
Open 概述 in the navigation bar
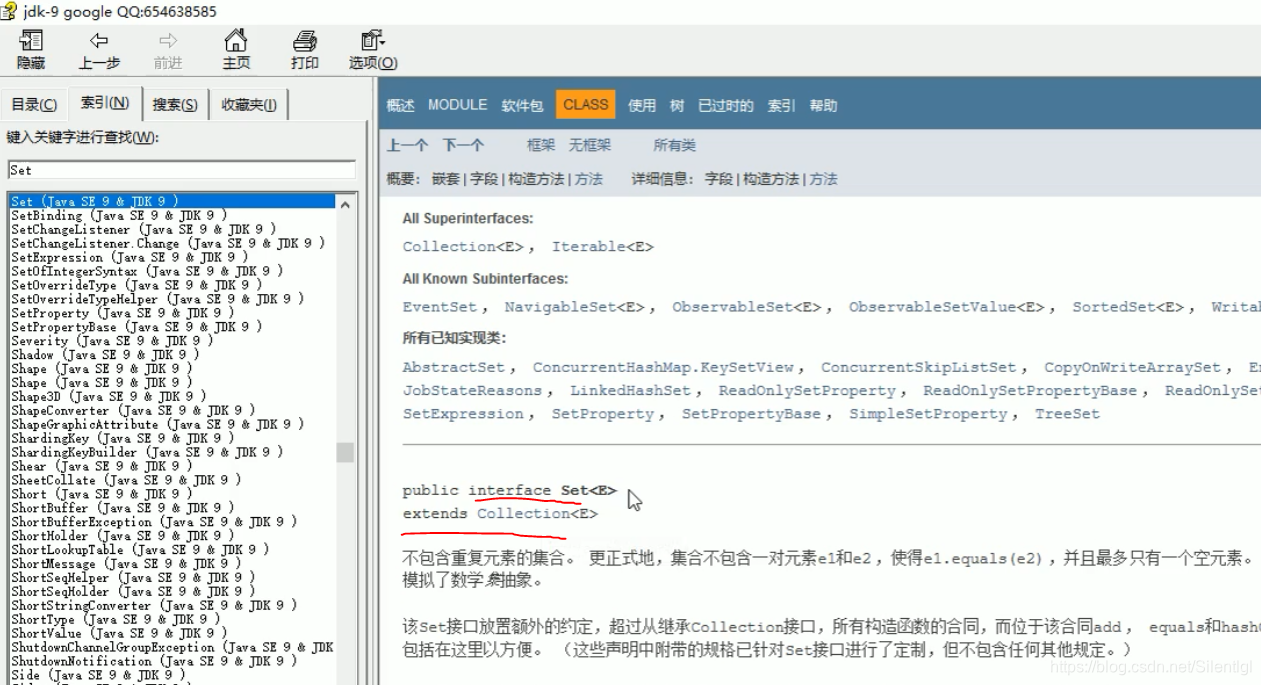click(x=400, y=105)
